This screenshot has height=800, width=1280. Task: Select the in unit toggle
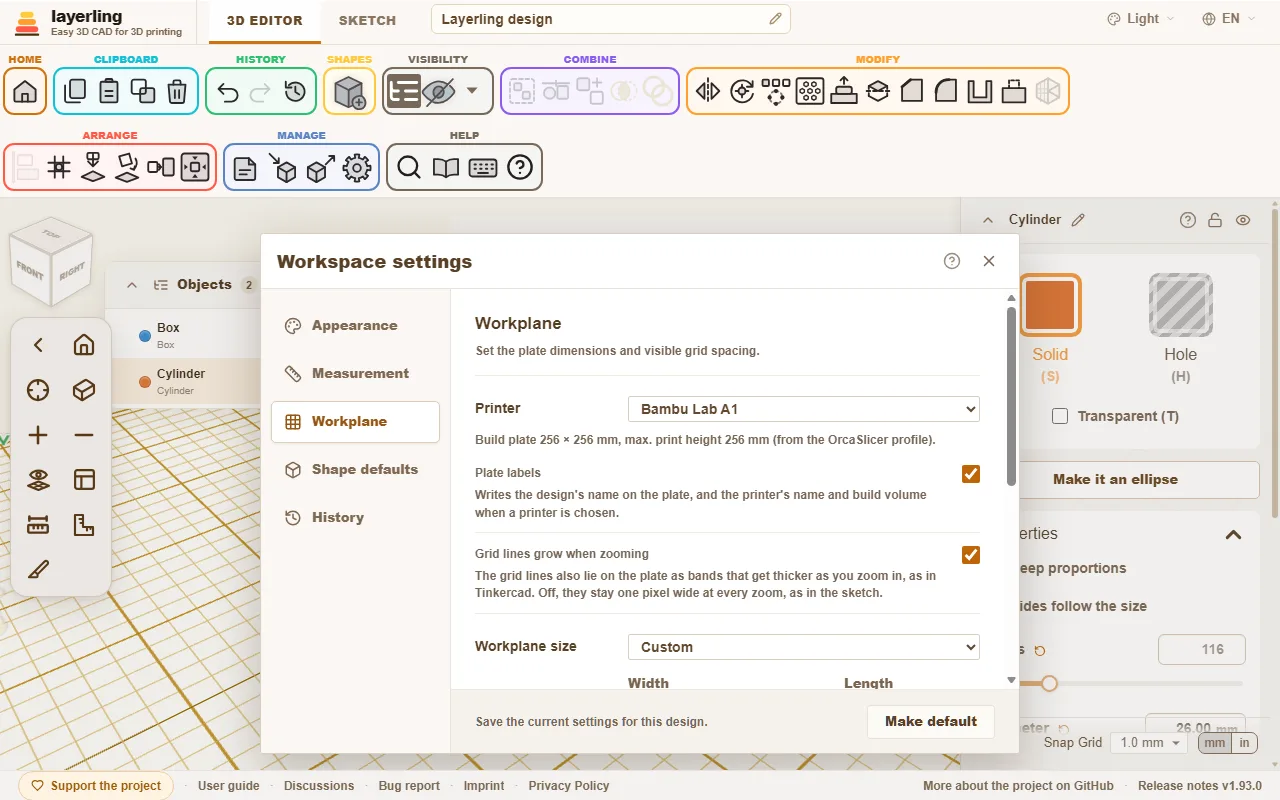1244,743
